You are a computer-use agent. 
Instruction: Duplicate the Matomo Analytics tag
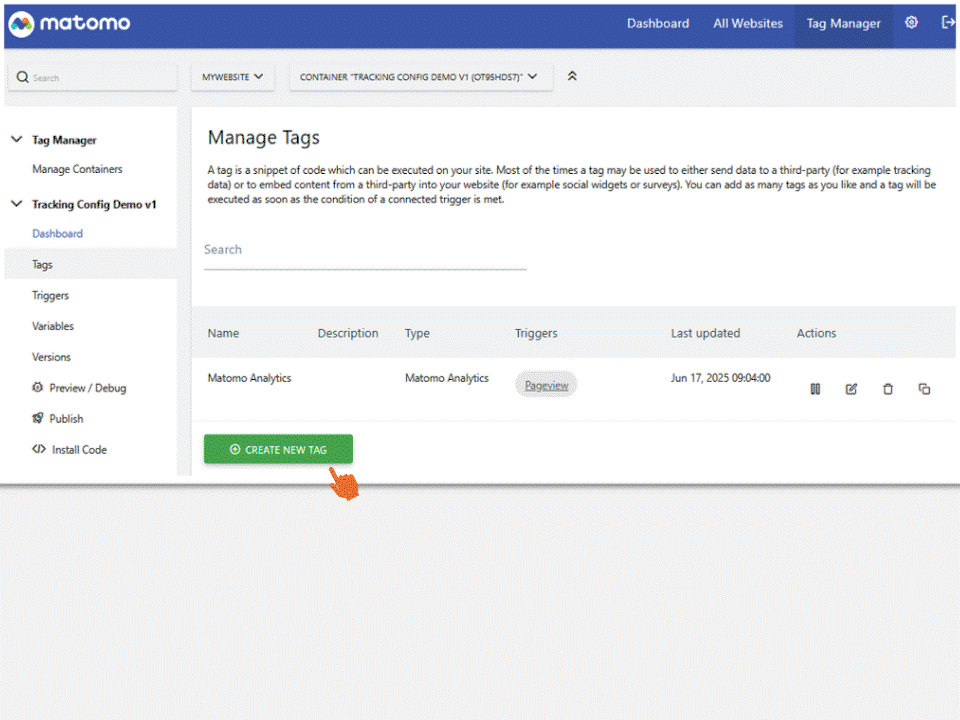(x=924, y=389)
